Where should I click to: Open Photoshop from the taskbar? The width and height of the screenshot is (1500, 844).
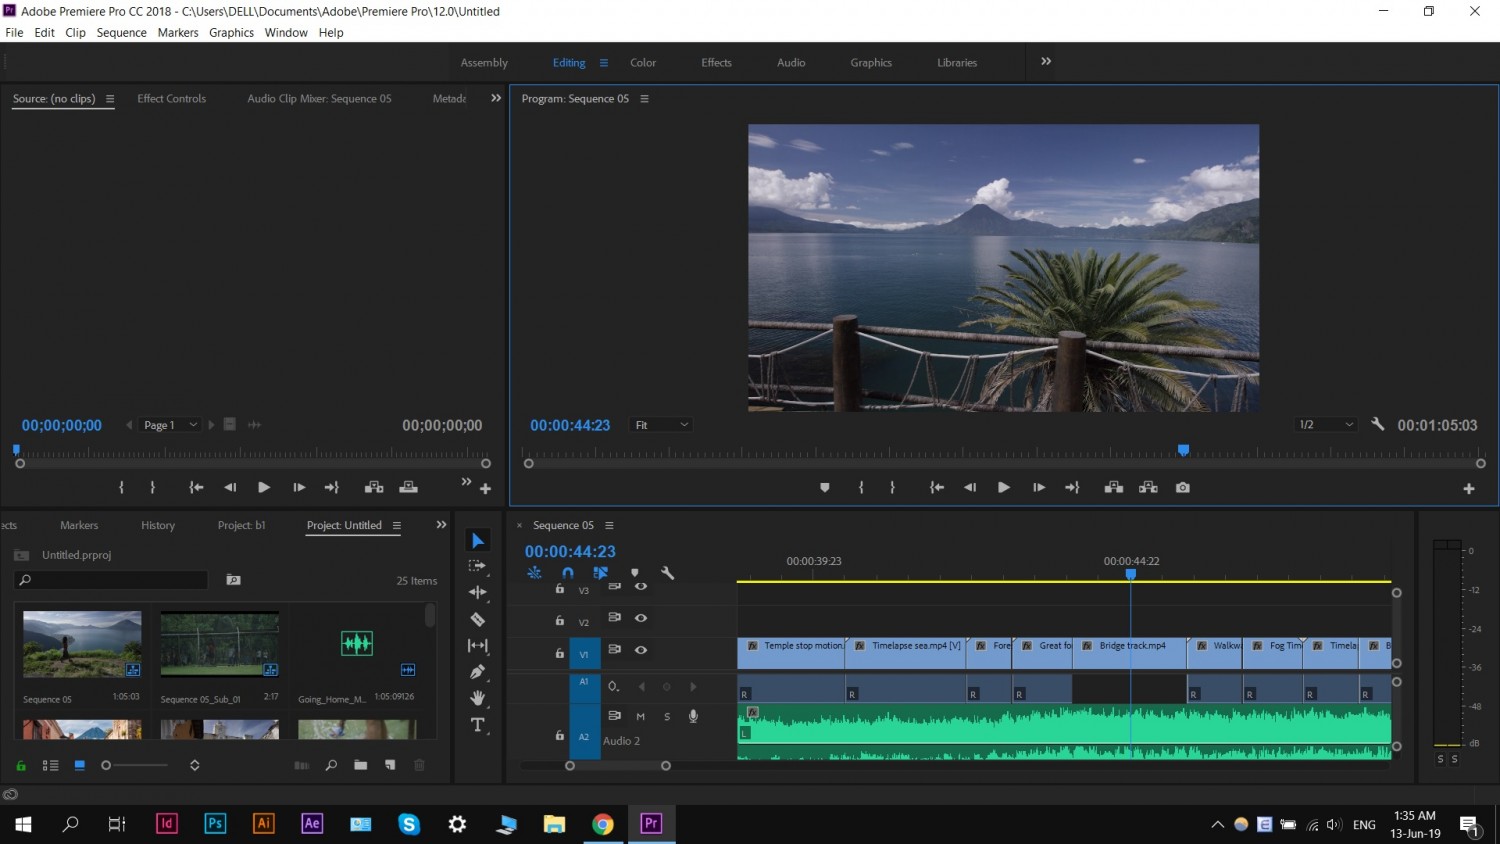click(x=215, y=823)
